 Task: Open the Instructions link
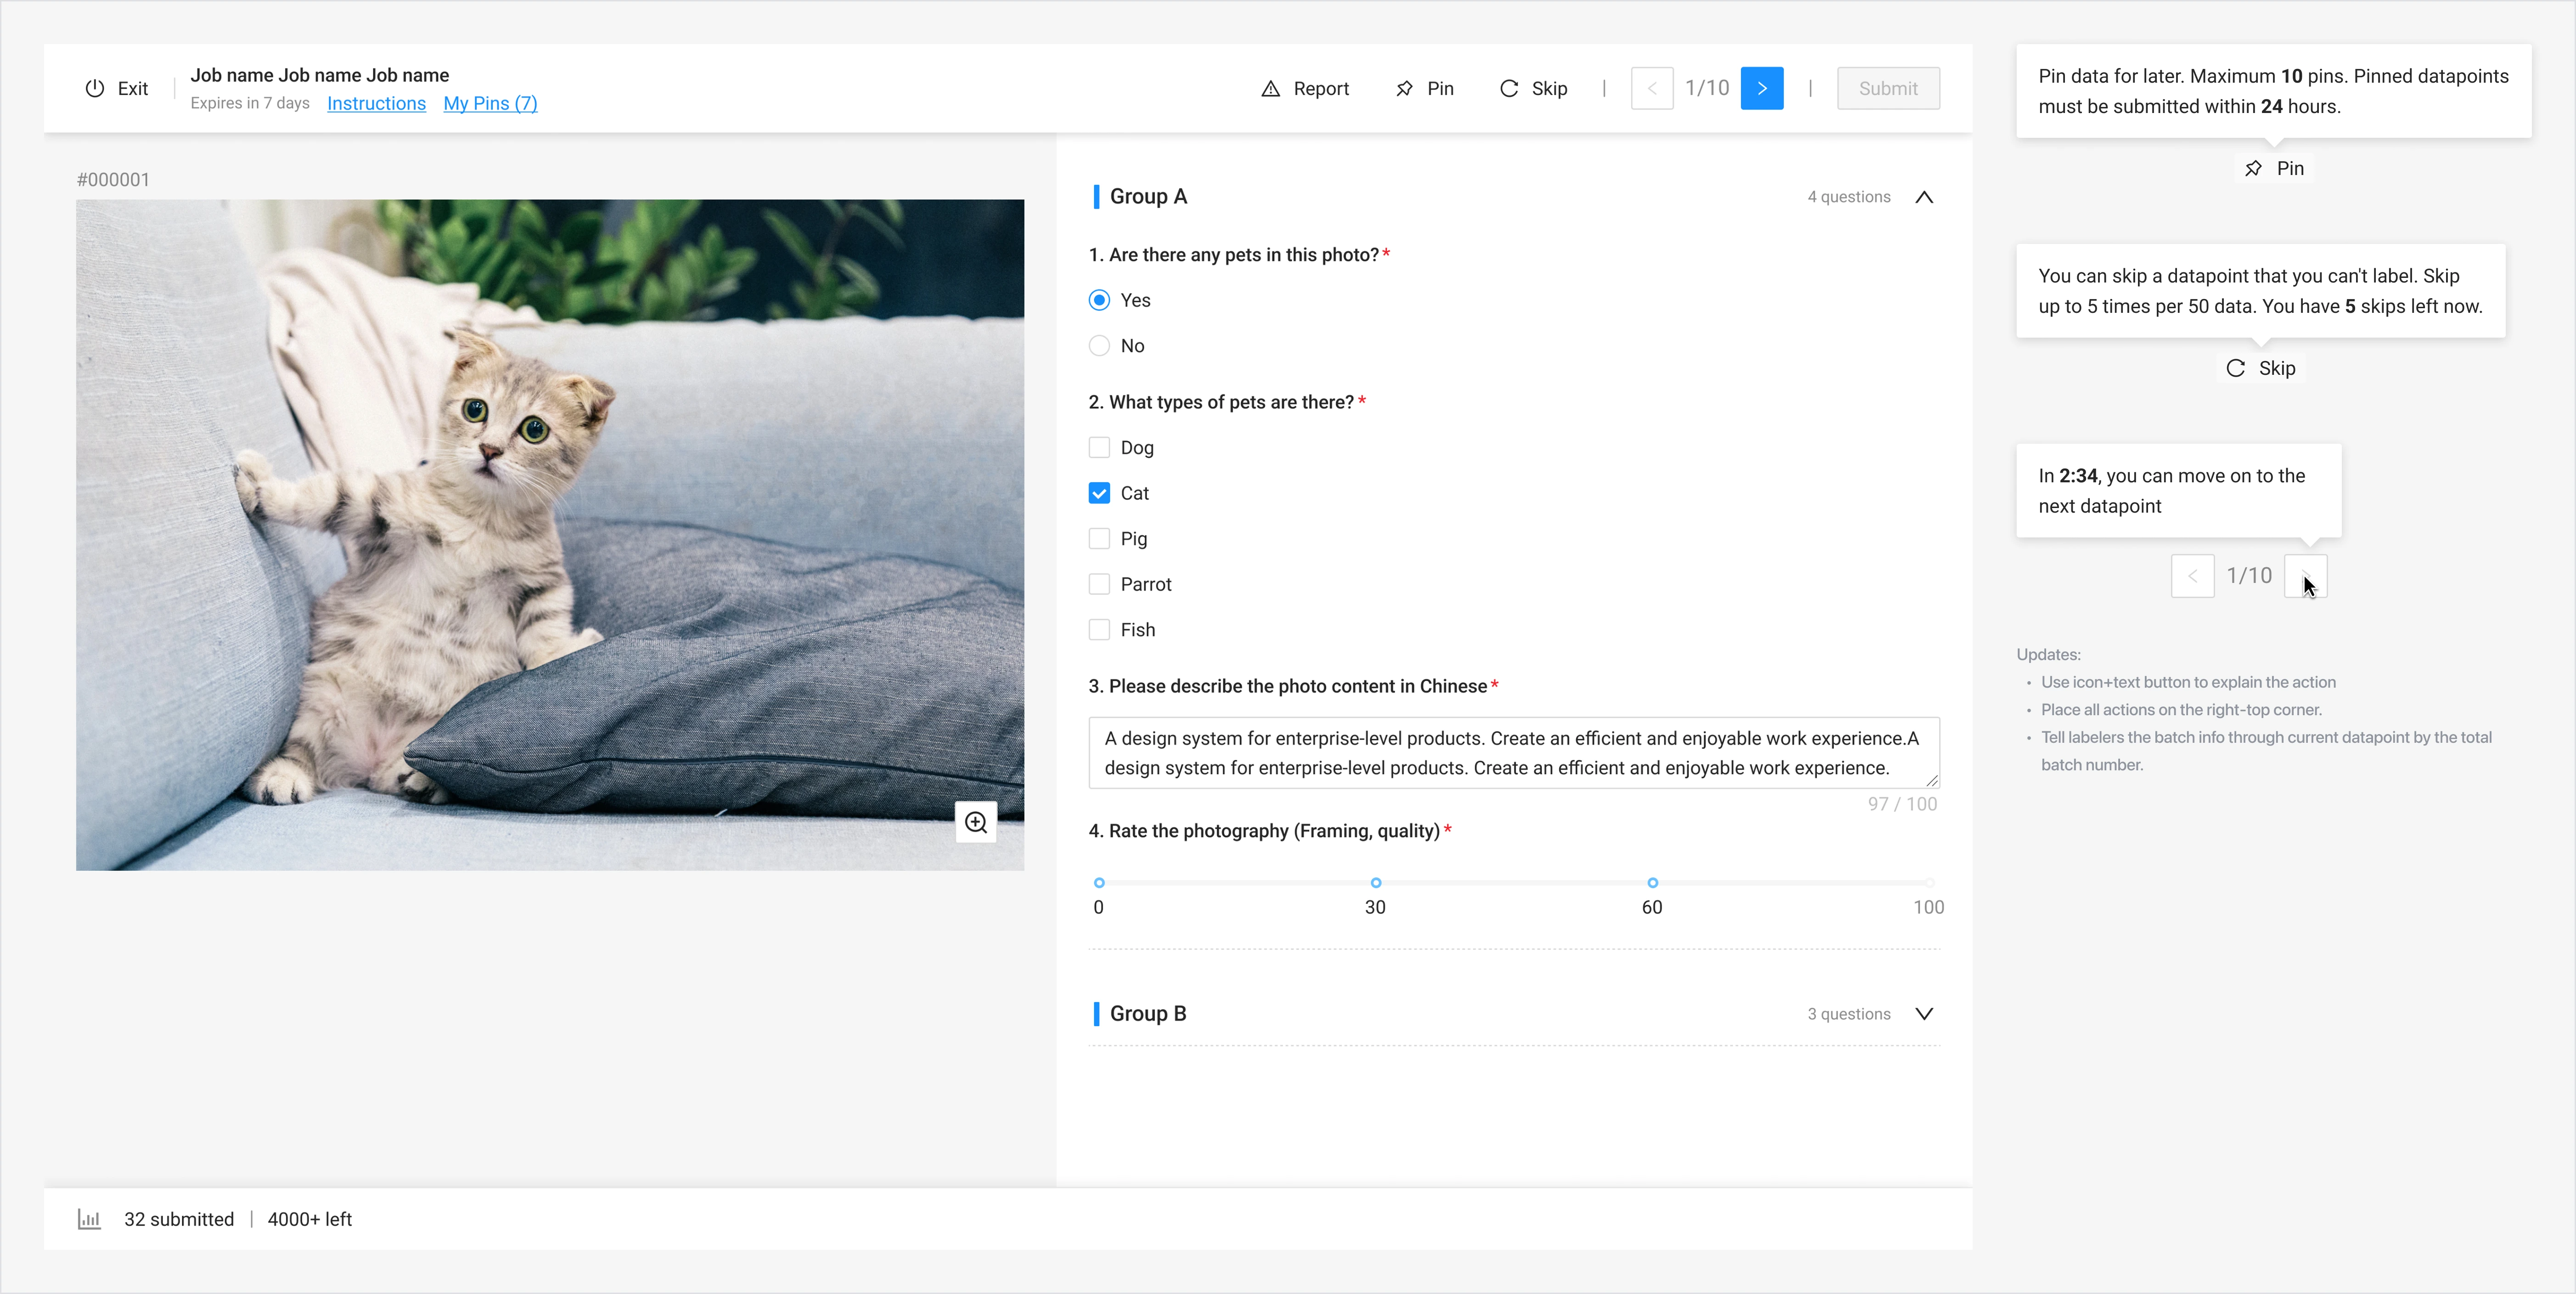(x=376, y=103)
